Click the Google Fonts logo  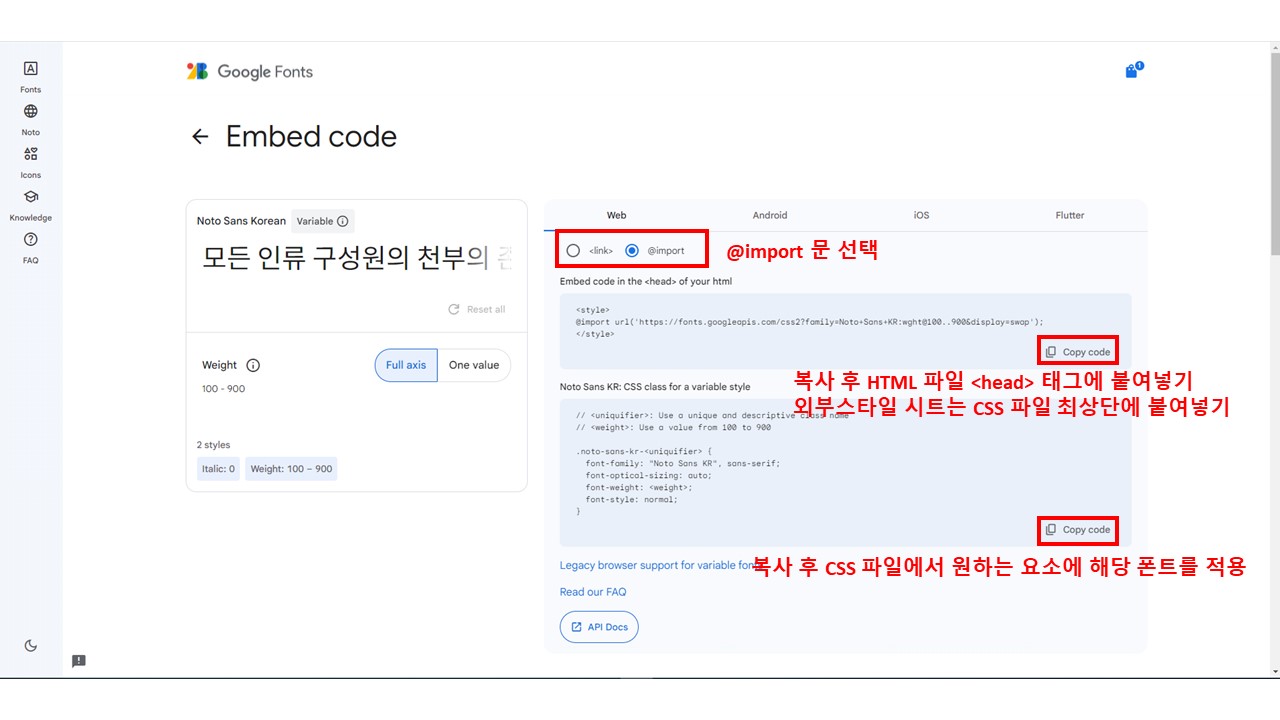(x=250, y=72)
